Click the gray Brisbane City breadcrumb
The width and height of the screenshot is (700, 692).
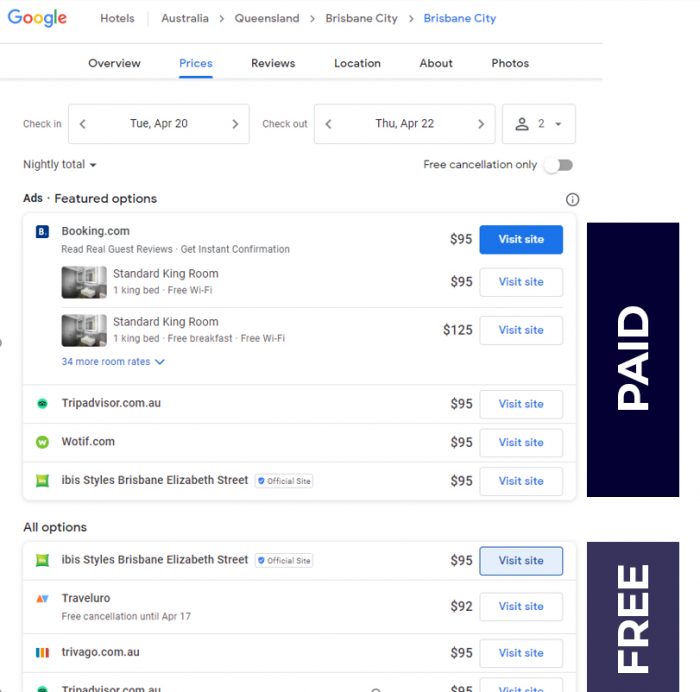(361, 18)
